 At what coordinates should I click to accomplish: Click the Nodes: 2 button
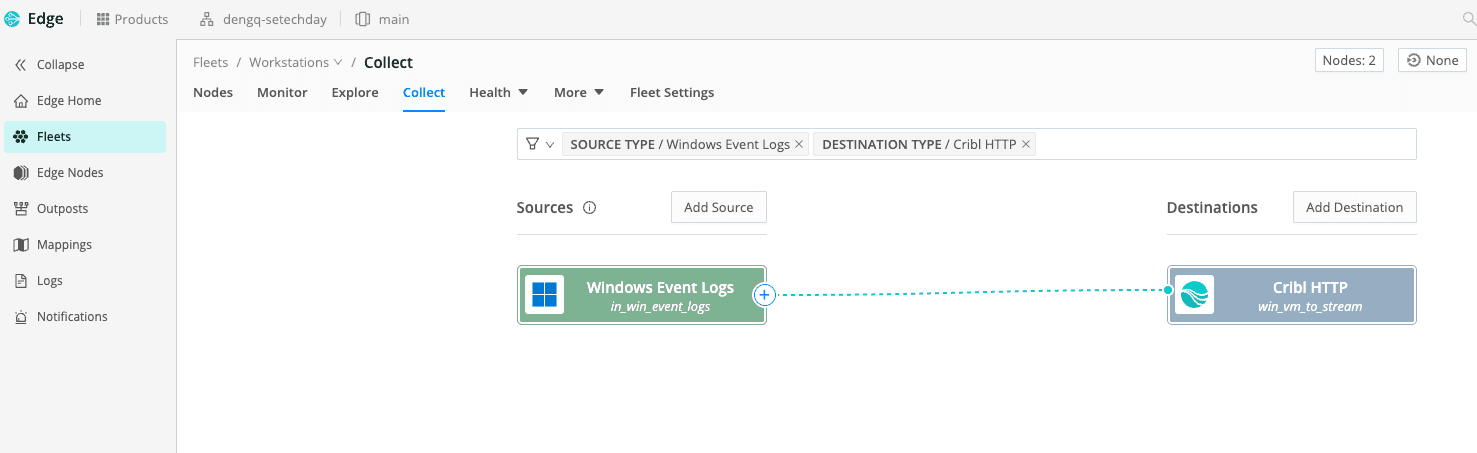coord(1349,61)
